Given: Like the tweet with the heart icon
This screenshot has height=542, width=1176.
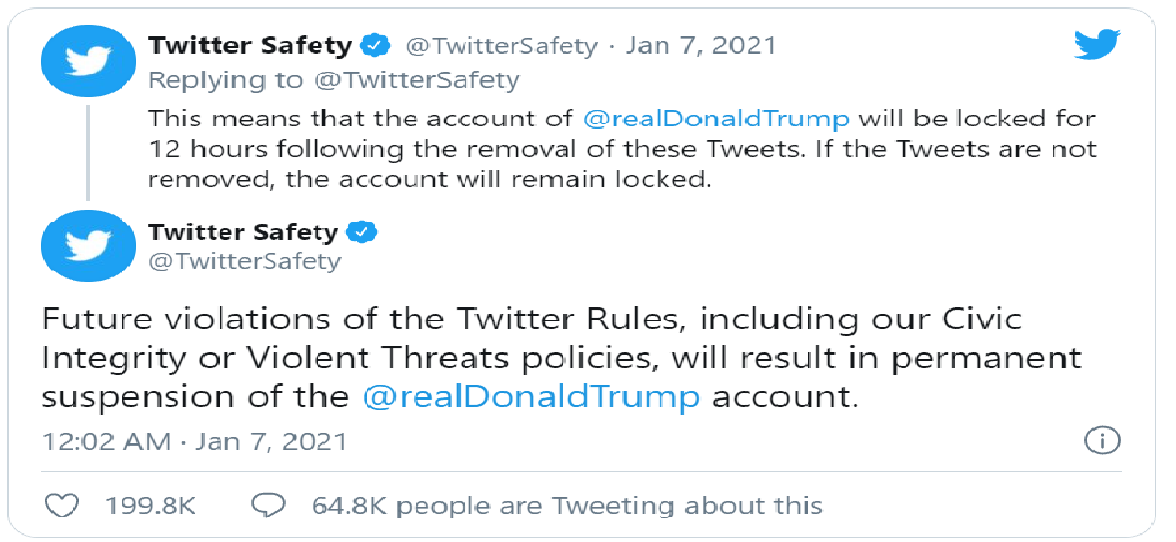Looking at the screenshot, I should (62, 505).
